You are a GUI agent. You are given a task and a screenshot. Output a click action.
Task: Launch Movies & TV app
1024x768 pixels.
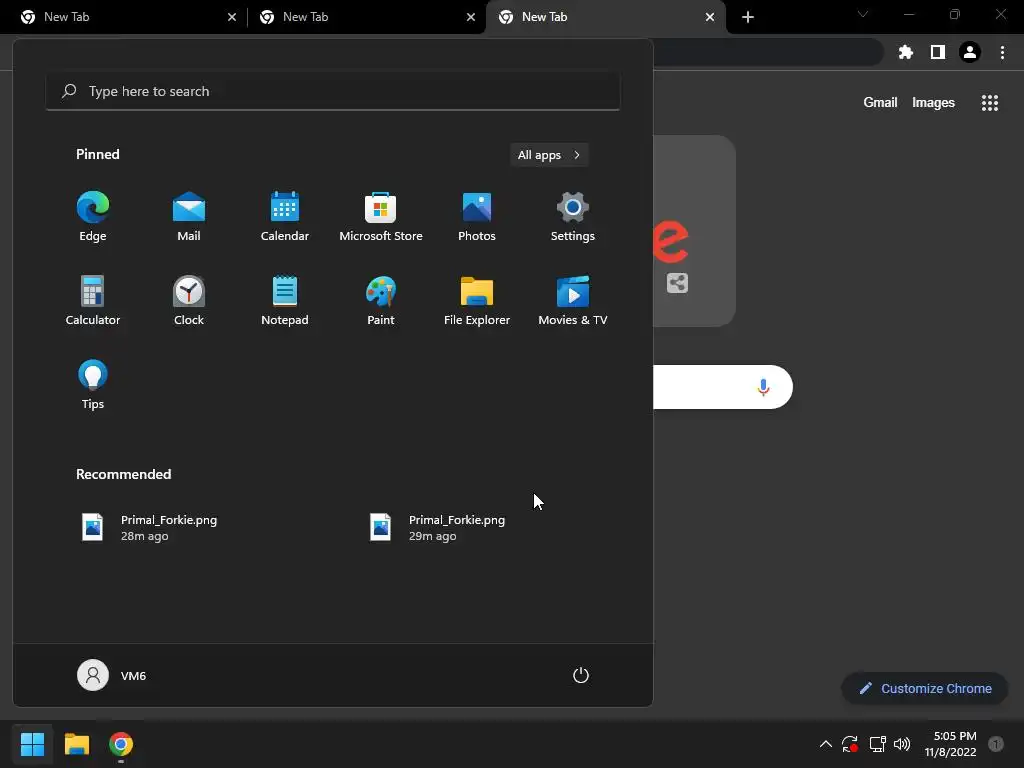(x=573, y=300)
